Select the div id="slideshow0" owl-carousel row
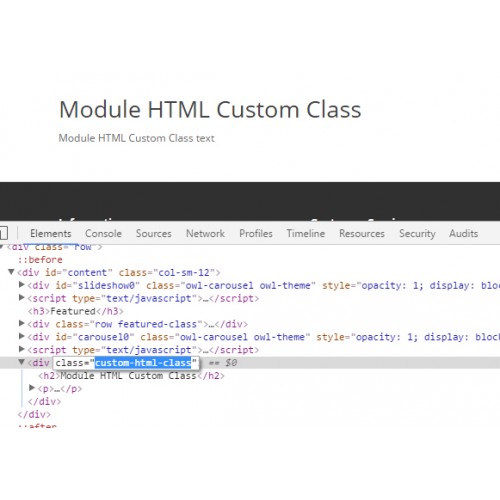 click(x=263, y=286)
